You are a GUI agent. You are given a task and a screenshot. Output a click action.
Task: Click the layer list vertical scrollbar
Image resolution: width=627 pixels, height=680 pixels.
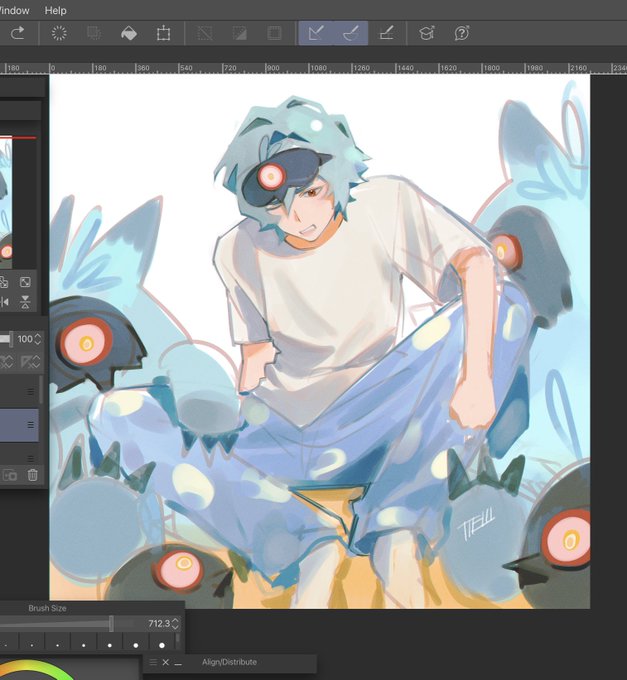point(41,389)
